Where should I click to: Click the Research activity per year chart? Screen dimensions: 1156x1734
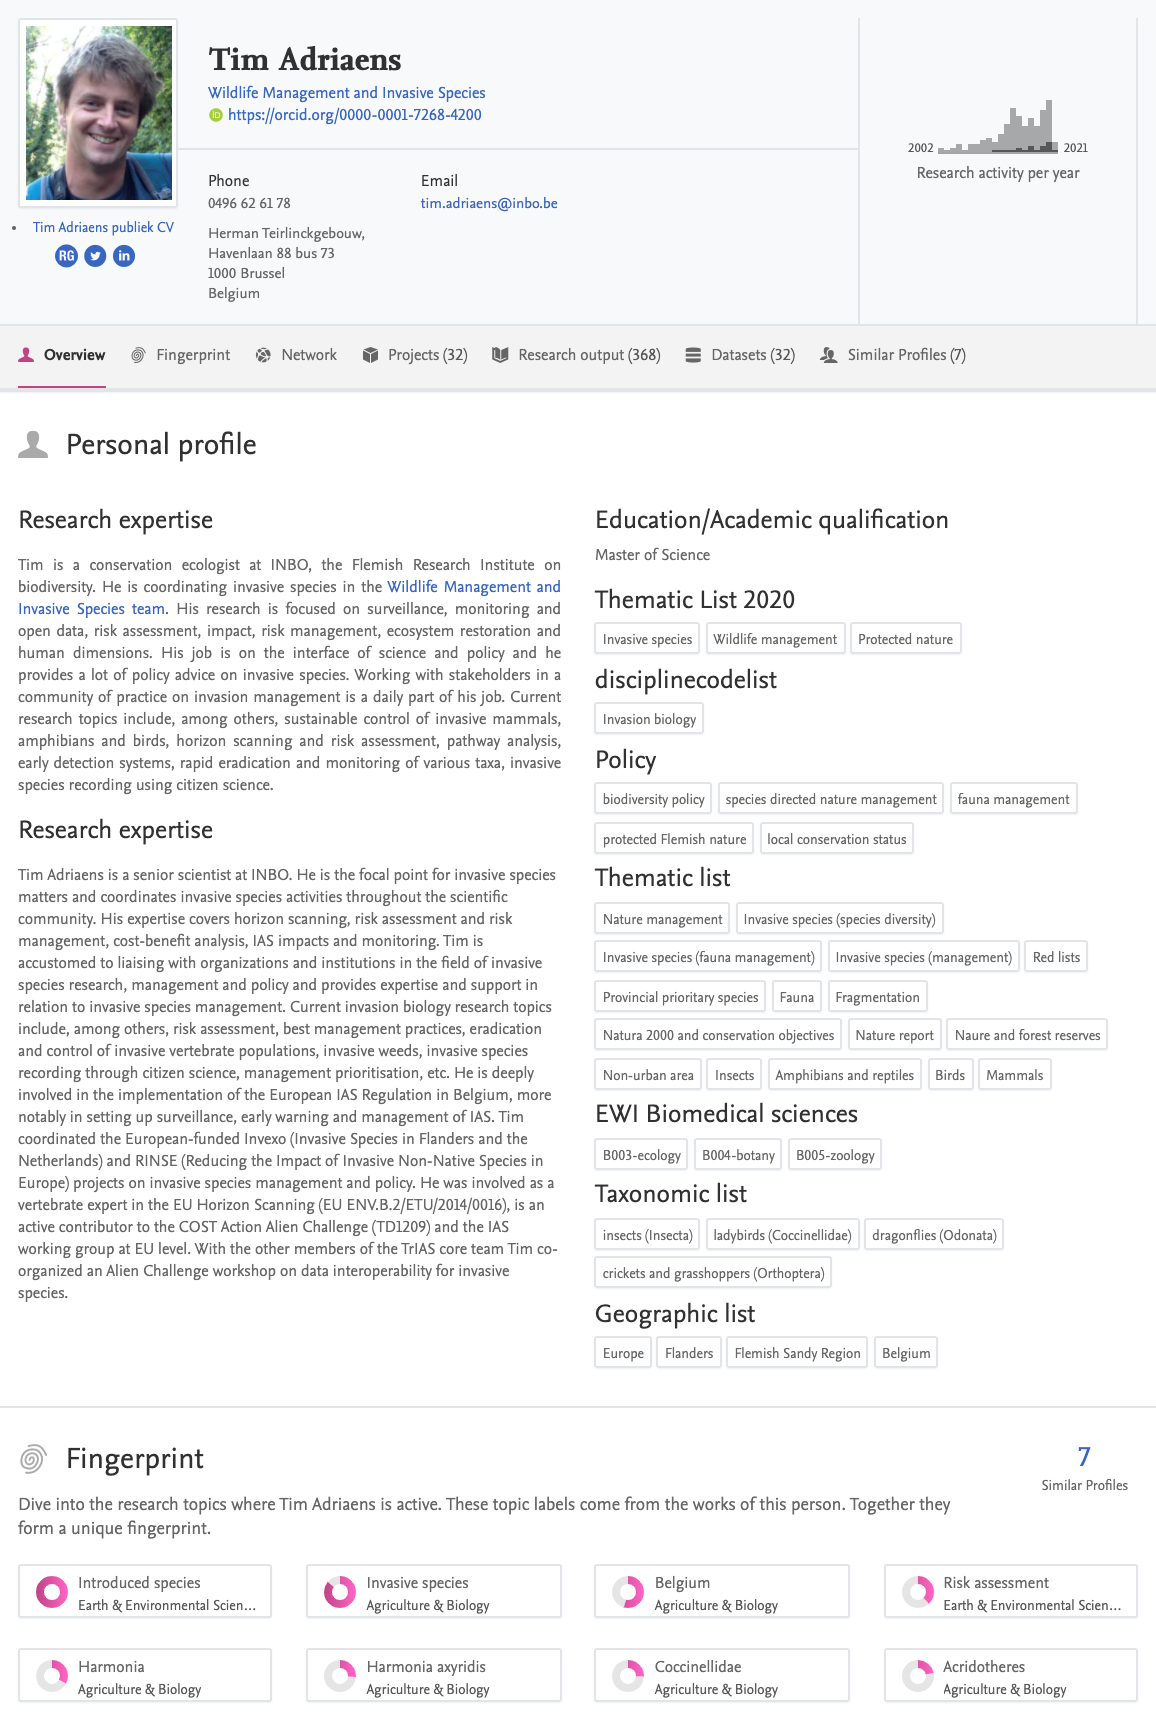click(998, 130)
